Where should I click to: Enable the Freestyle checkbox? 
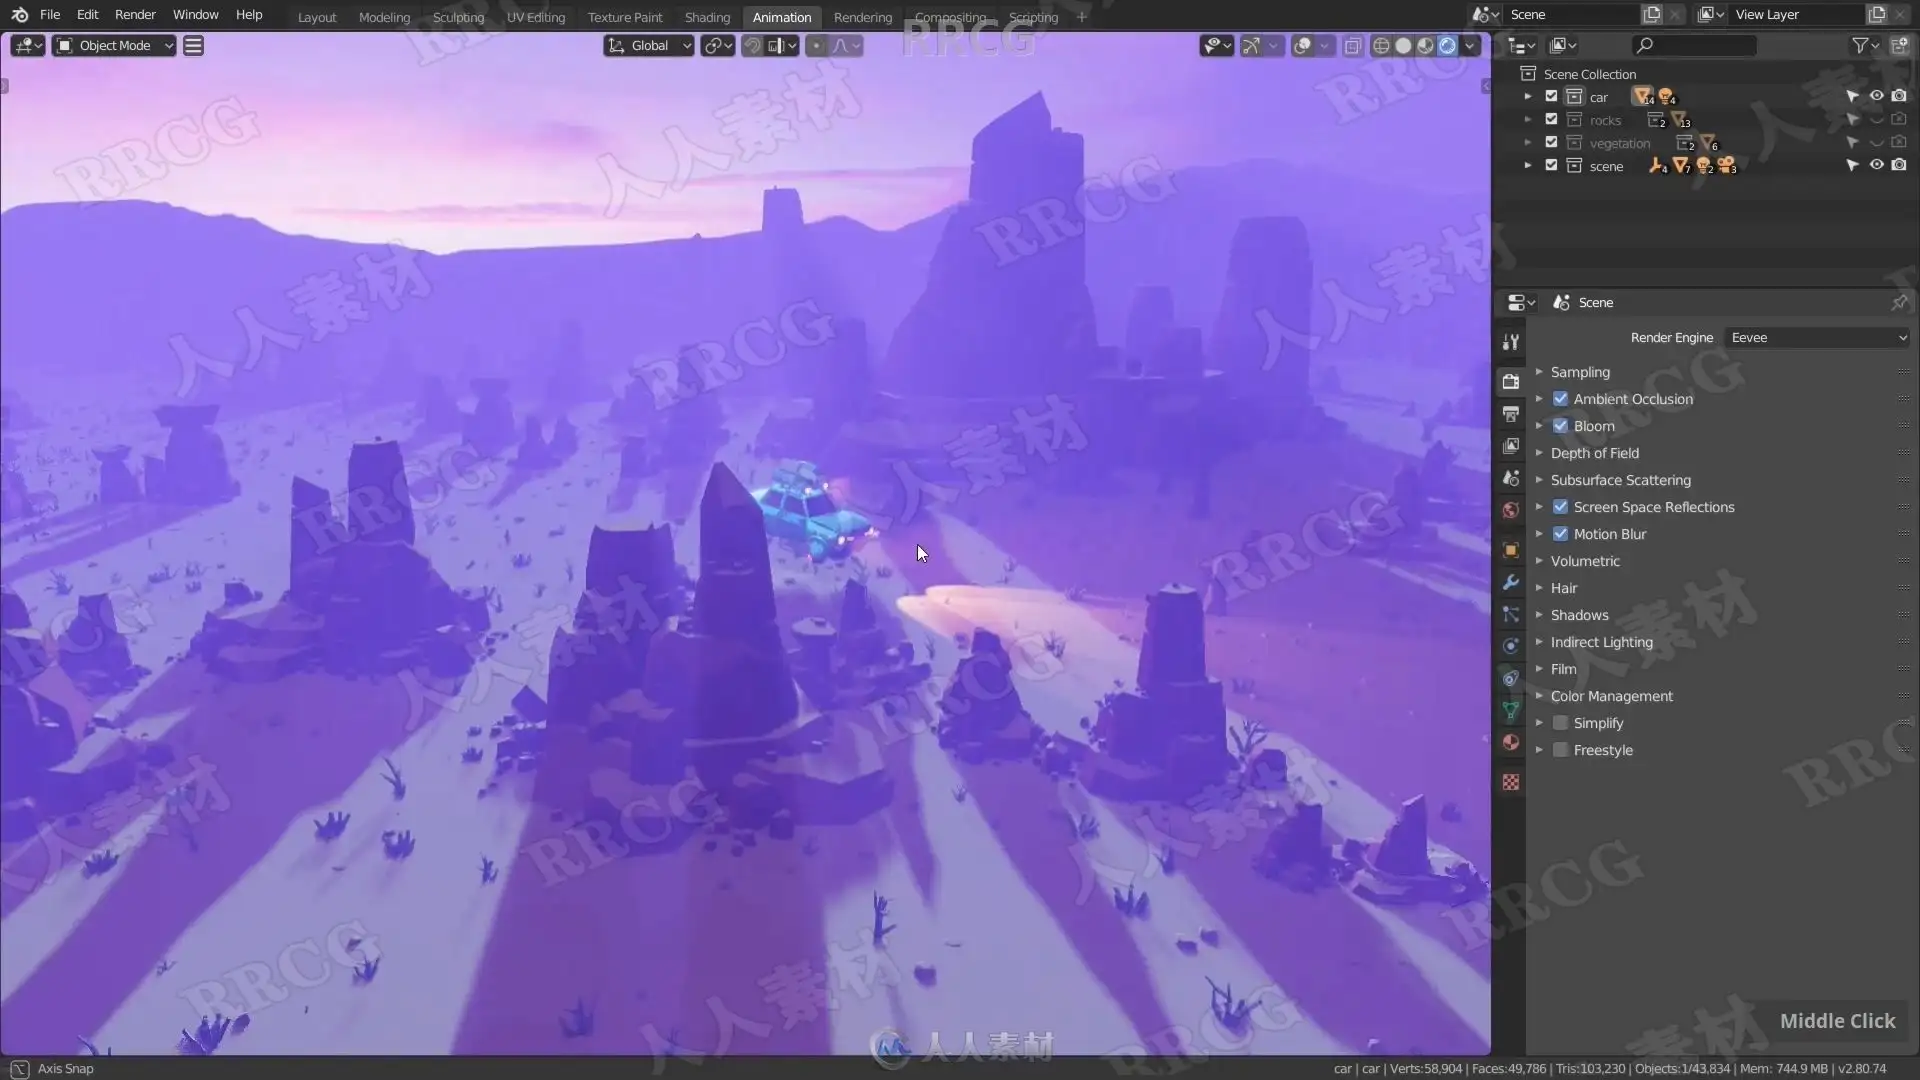(1560, 750)
